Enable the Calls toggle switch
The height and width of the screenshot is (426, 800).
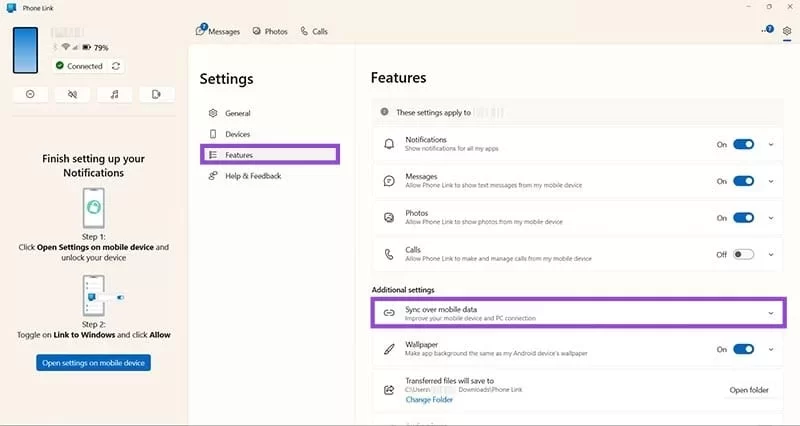(x=743, y=254)
